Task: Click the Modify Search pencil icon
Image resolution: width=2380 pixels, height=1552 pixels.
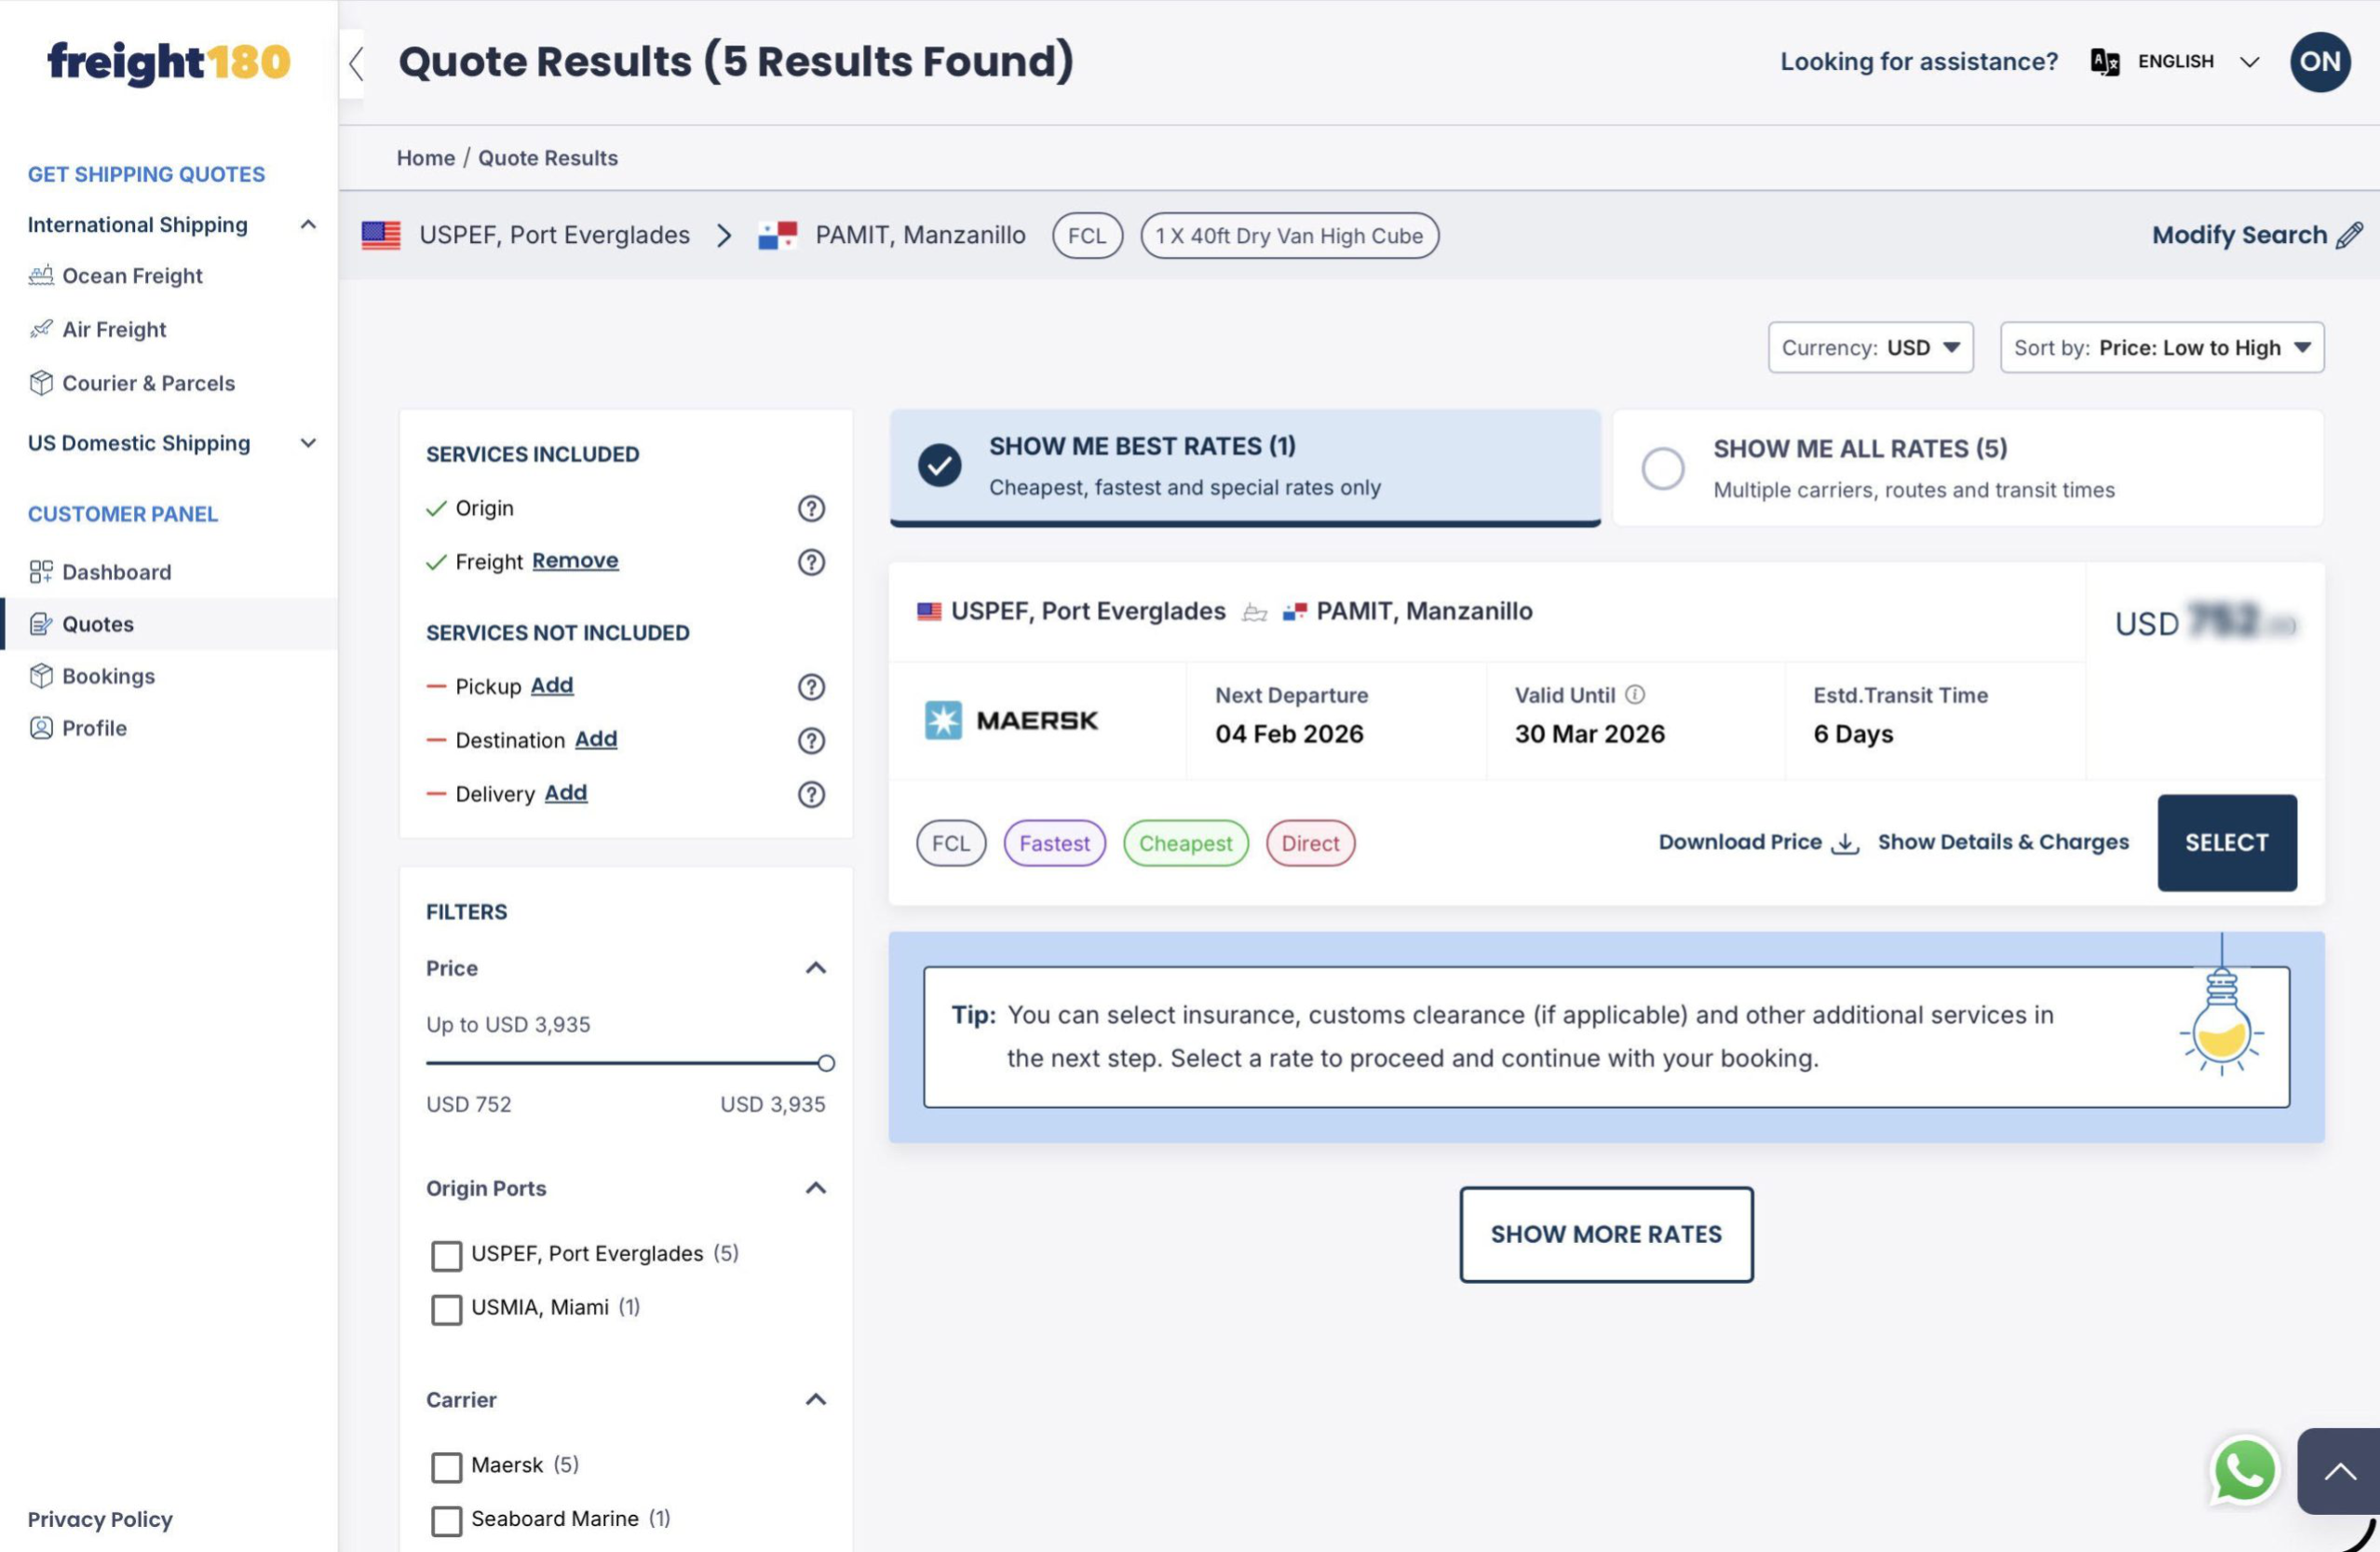Action: click(x=2350, y=235)
